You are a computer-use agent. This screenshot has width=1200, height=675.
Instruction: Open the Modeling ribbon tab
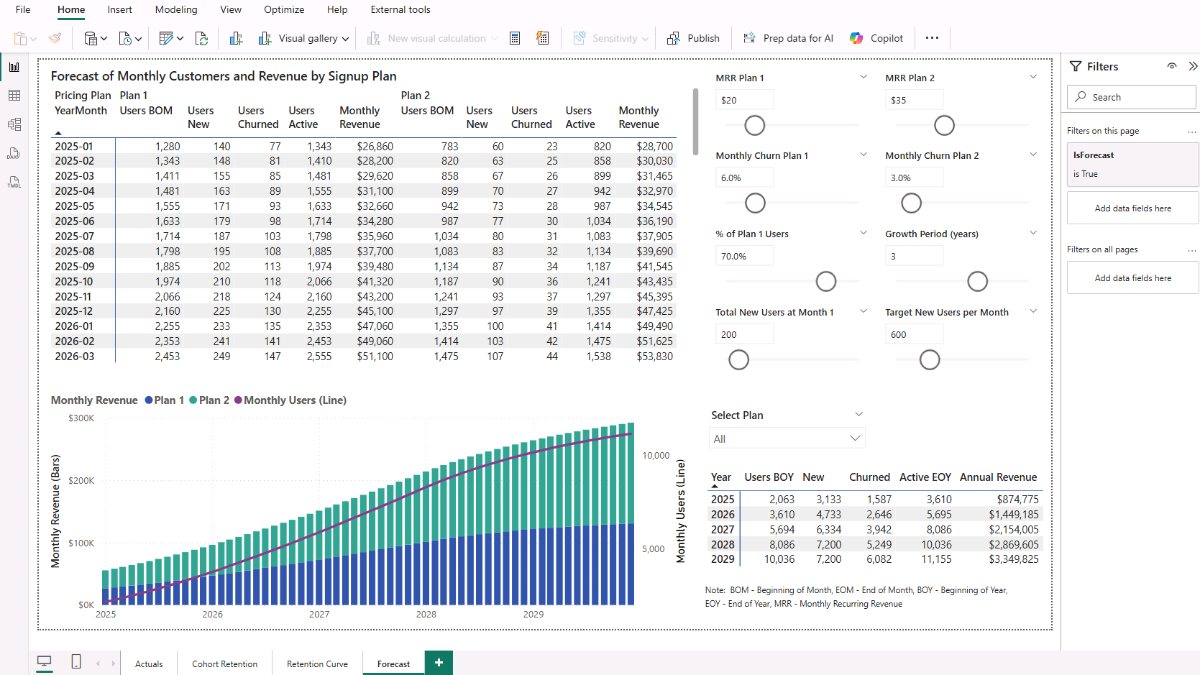[176, 10]
